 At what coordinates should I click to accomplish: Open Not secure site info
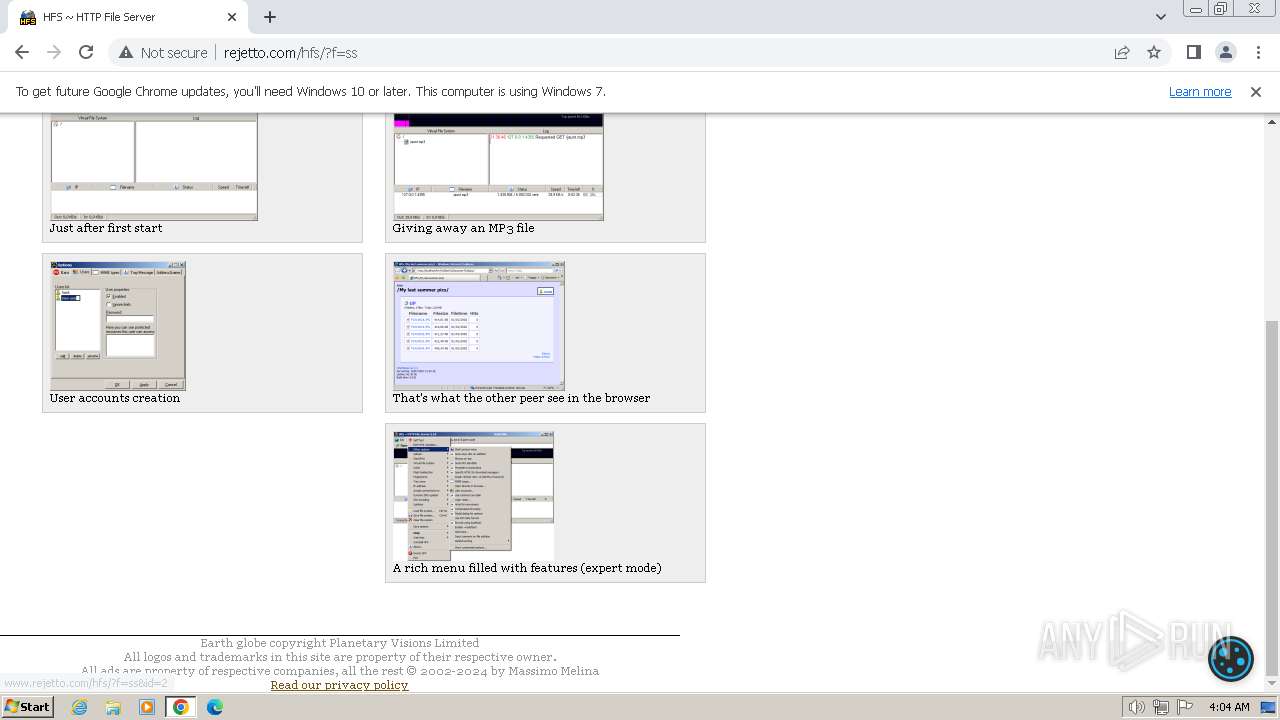163,52
